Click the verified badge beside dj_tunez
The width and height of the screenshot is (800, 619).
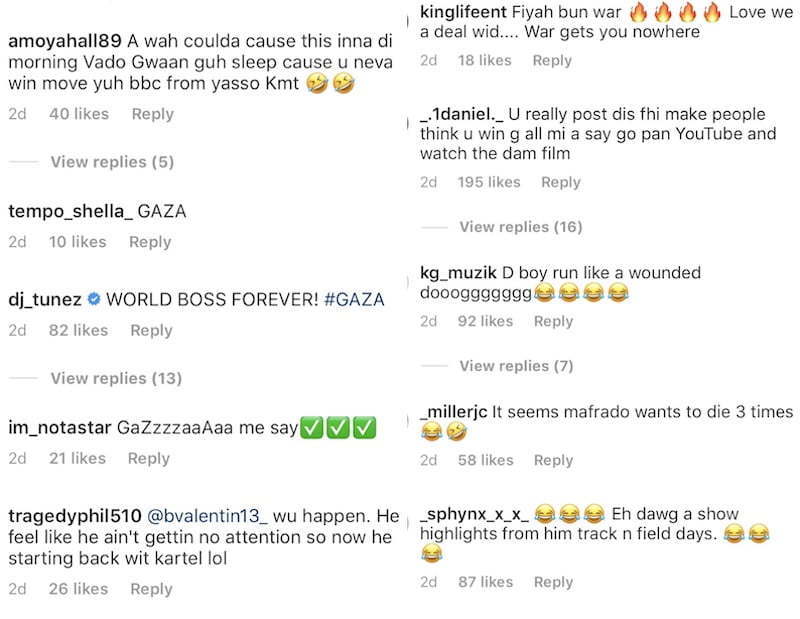94,299
